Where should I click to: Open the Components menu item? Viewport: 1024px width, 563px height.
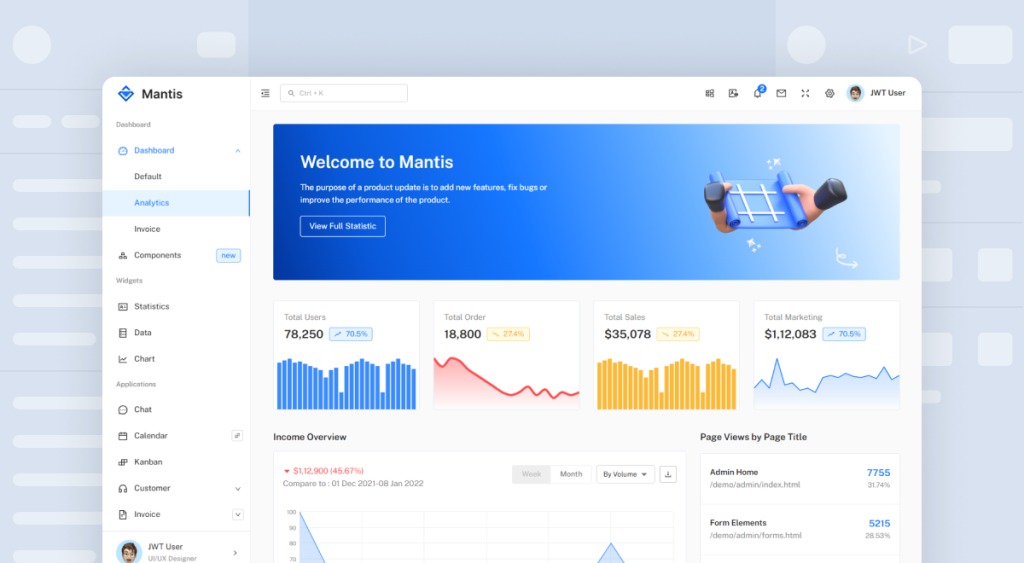176,255
